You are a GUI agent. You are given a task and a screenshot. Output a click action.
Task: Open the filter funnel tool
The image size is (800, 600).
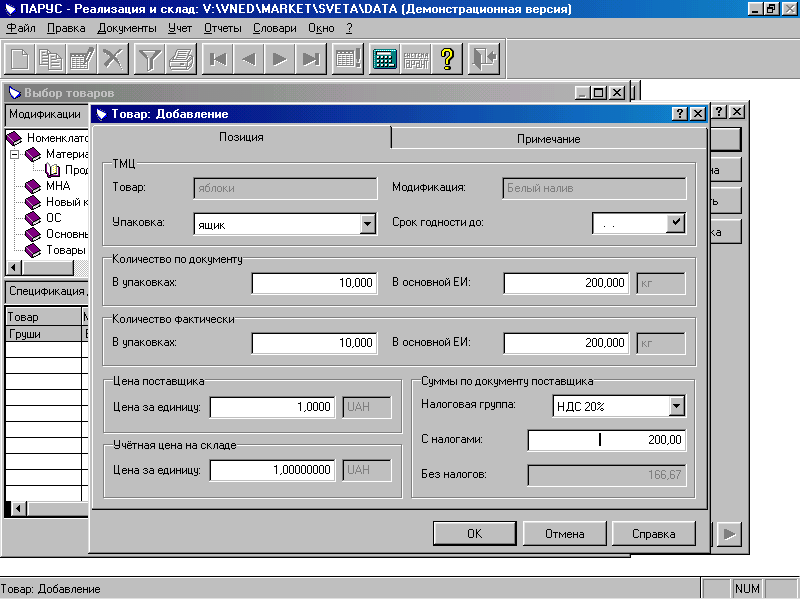pos(149,59)
